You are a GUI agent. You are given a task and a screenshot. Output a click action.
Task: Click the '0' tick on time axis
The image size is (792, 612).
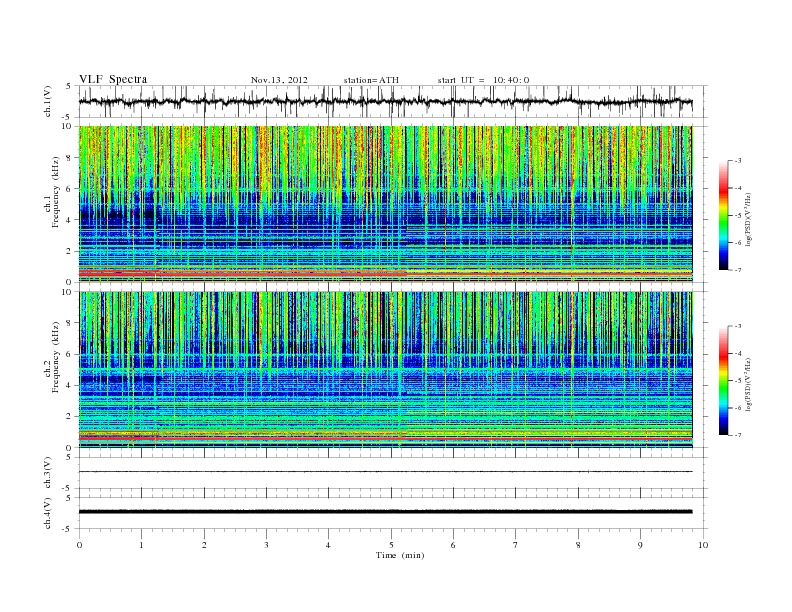(79, 545)
